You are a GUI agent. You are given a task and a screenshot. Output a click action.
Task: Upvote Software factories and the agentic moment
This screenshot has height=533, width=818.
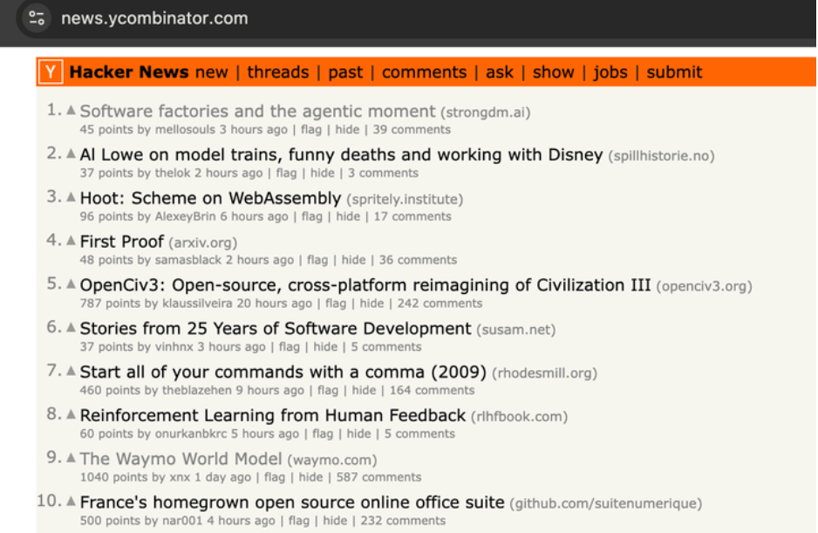[71, 111]
